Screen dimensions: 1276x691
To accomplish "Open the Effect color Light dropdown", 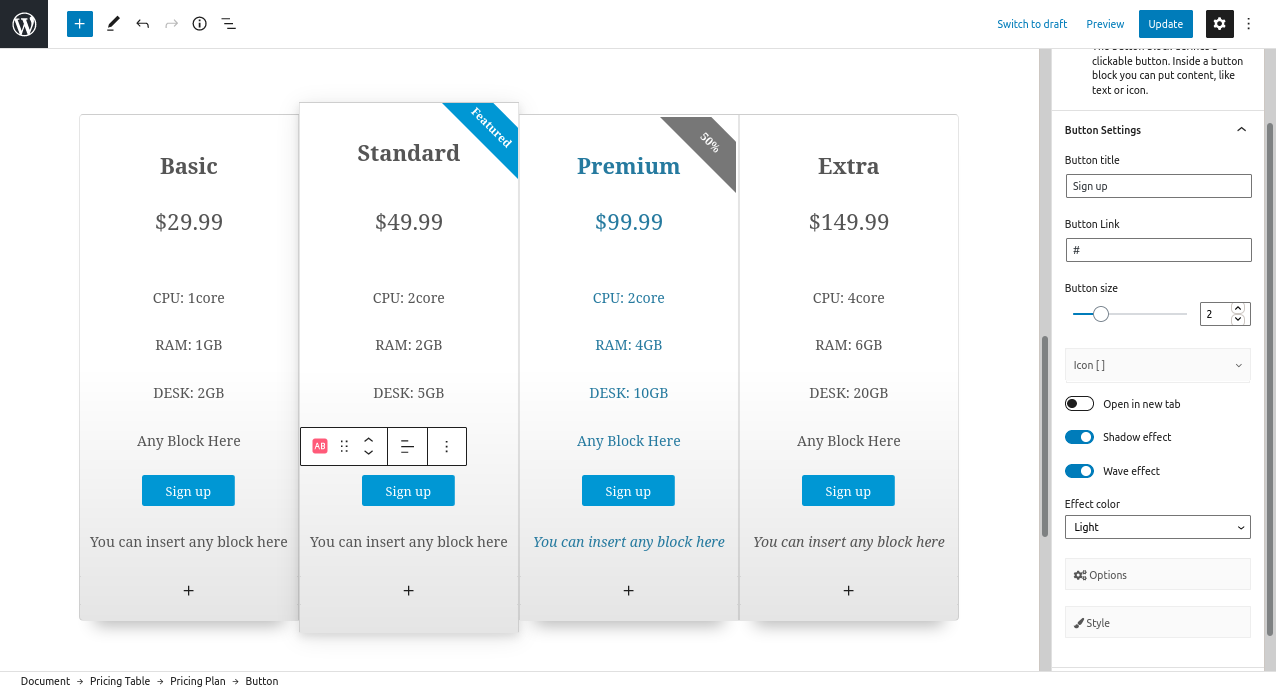I will point(1158,527).
